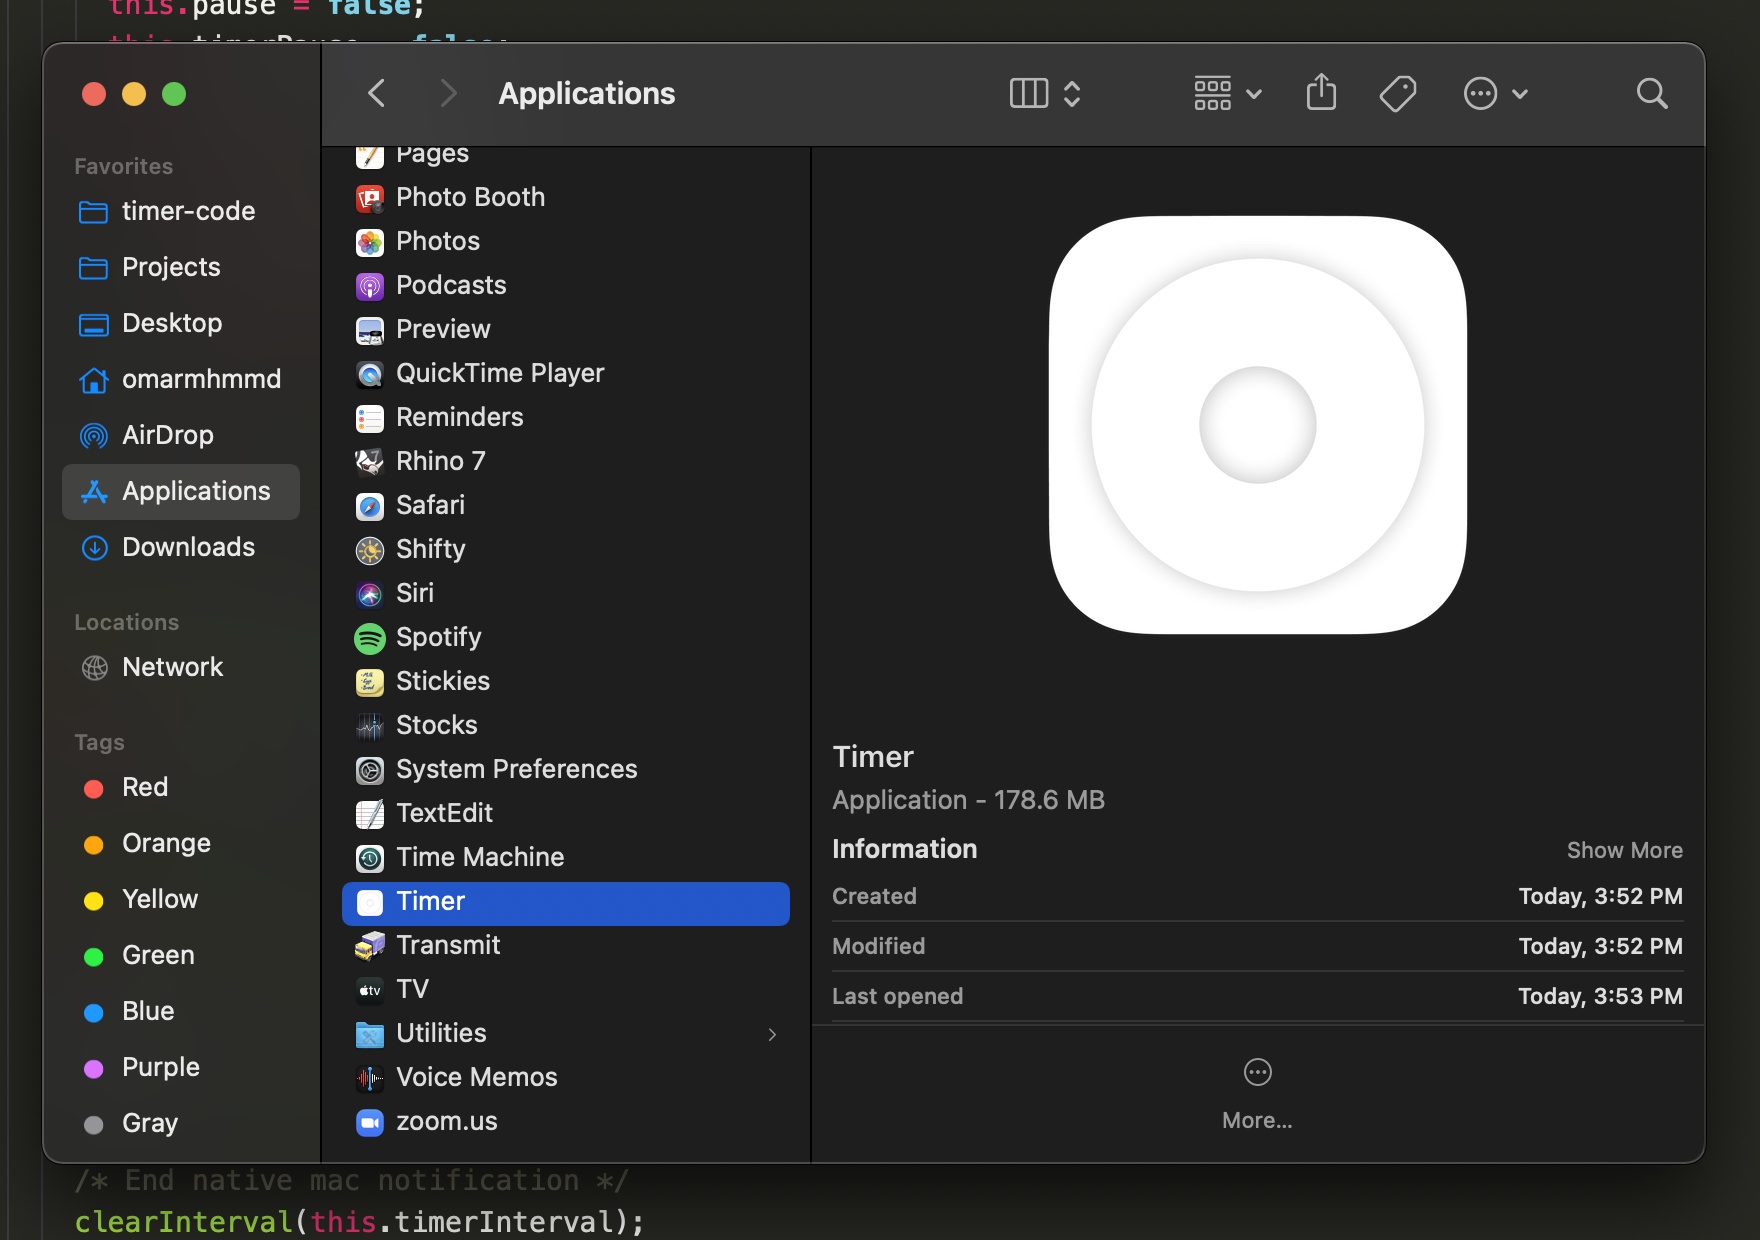Select the Reminders app icon
Image resolution: width=1760 pixels, height=1240 pixels.
click(370, 418)
